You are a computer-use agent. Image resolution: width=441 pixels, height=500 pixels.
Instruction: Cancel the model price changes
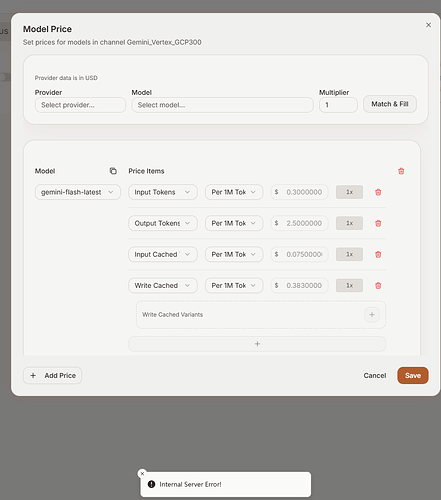375,376
